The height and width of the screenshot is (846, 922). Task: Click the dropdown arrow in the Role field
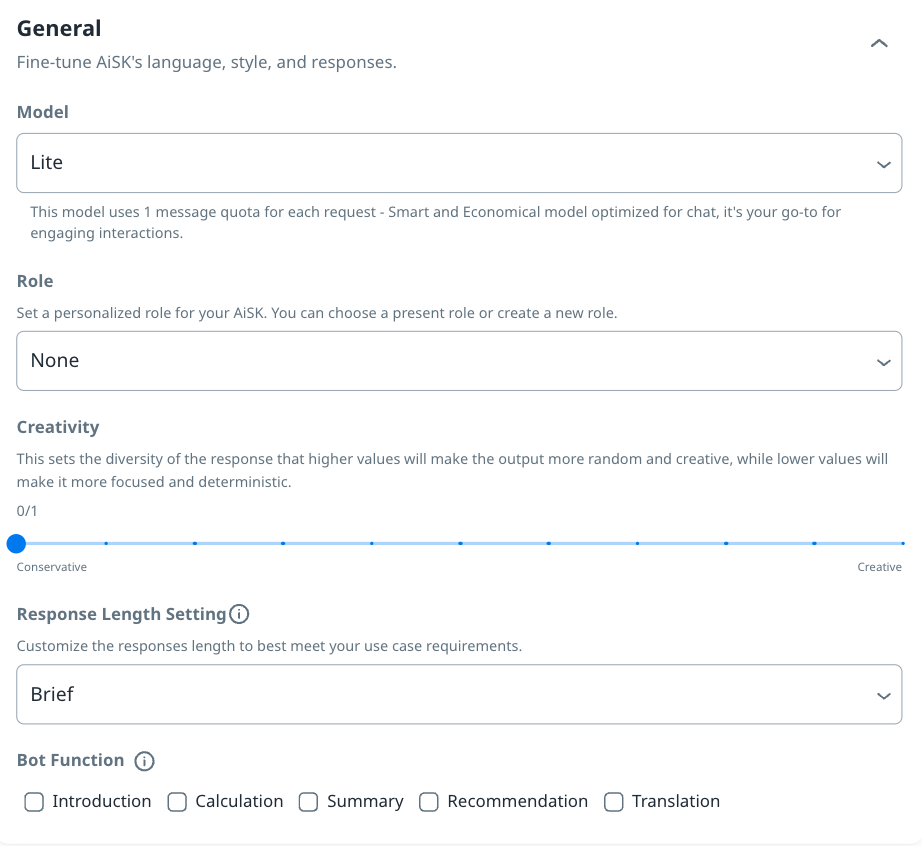883,362
